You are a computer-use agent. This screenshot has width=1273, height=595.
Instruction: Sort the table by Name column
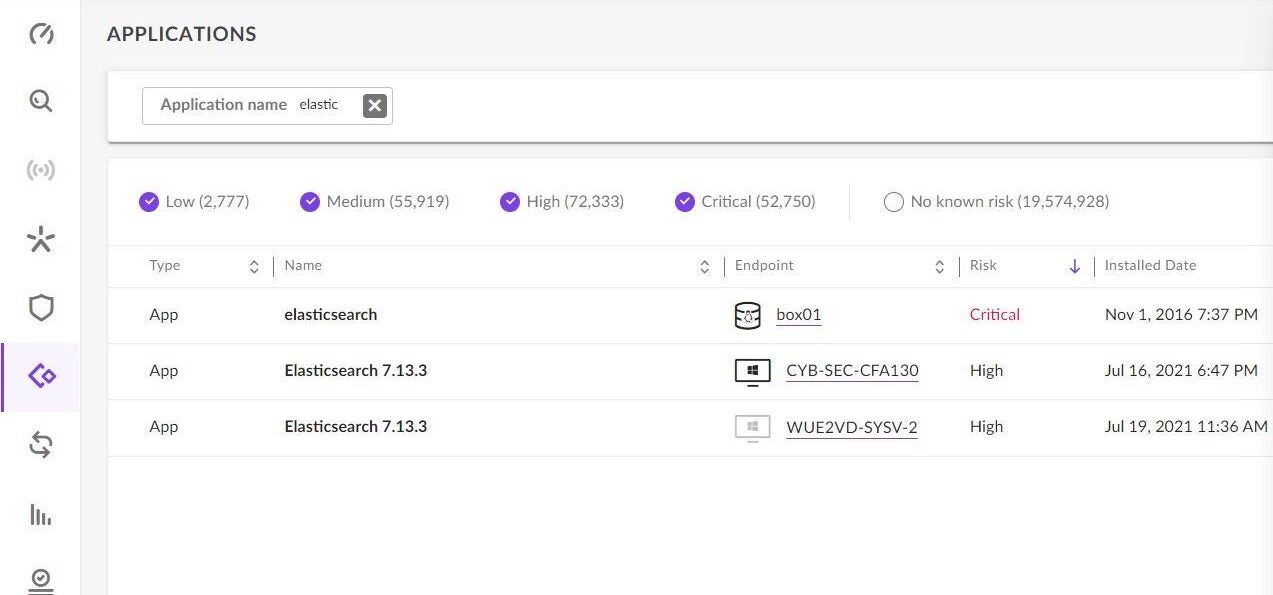[x=704, y=266]
